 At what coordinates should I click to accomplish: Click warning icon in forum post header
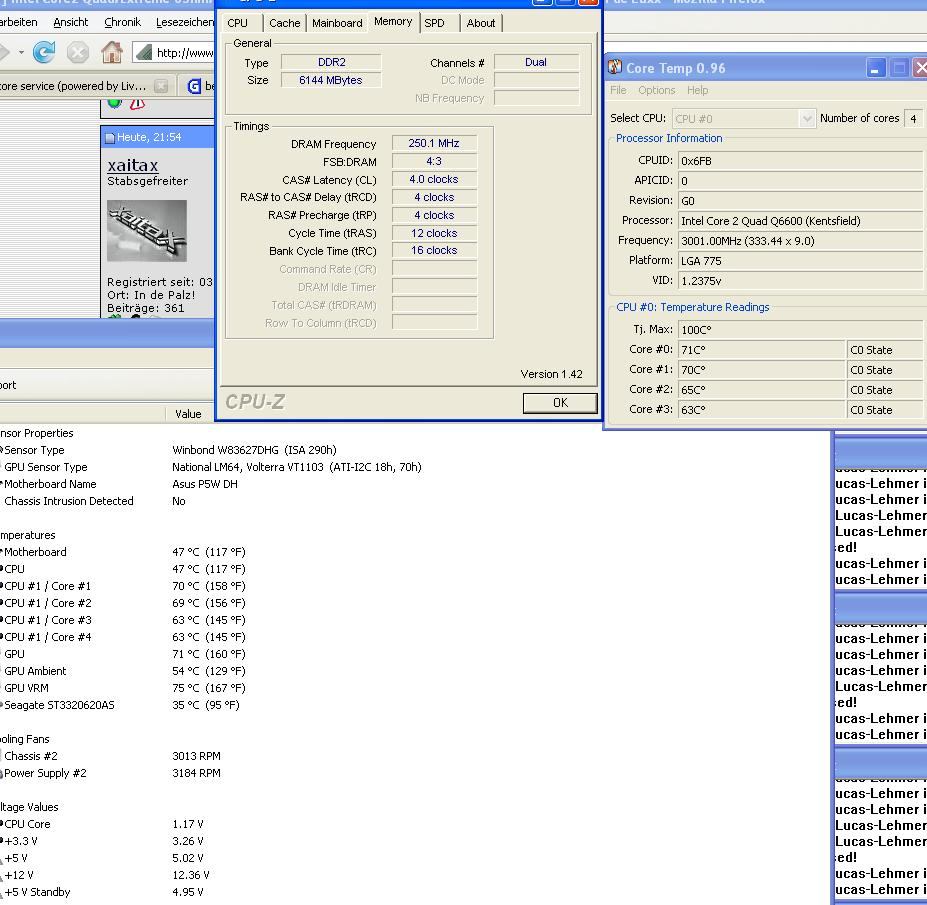click(137, 104)
